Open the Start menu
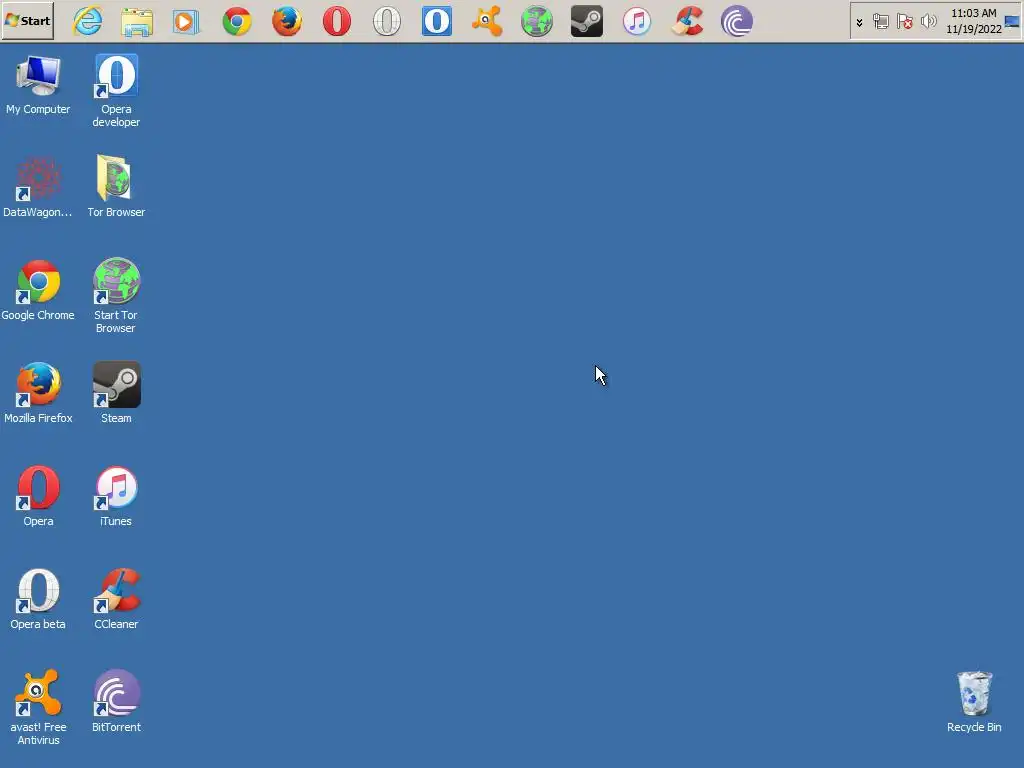 click(27, 21)
